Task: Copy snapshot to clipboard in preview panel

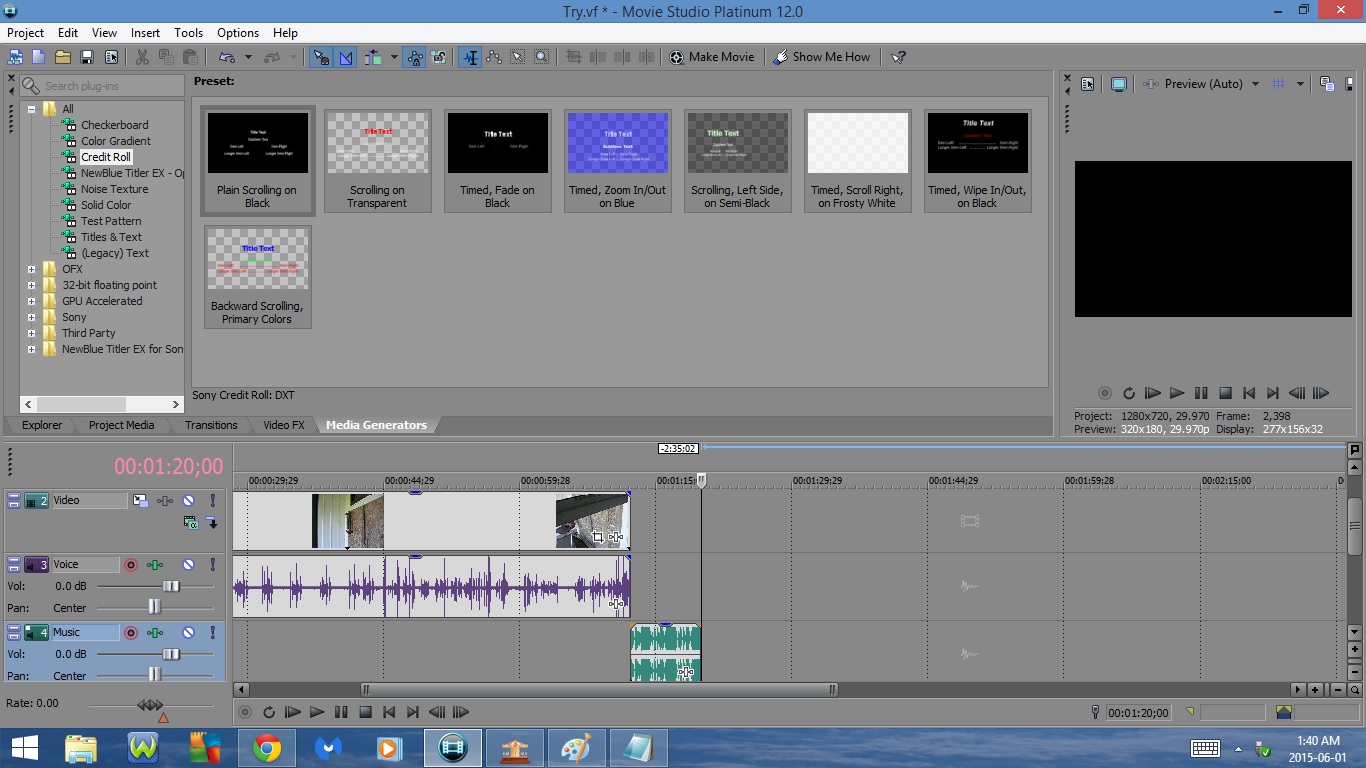Action: pyautogui.click(x=1326, y=84)
